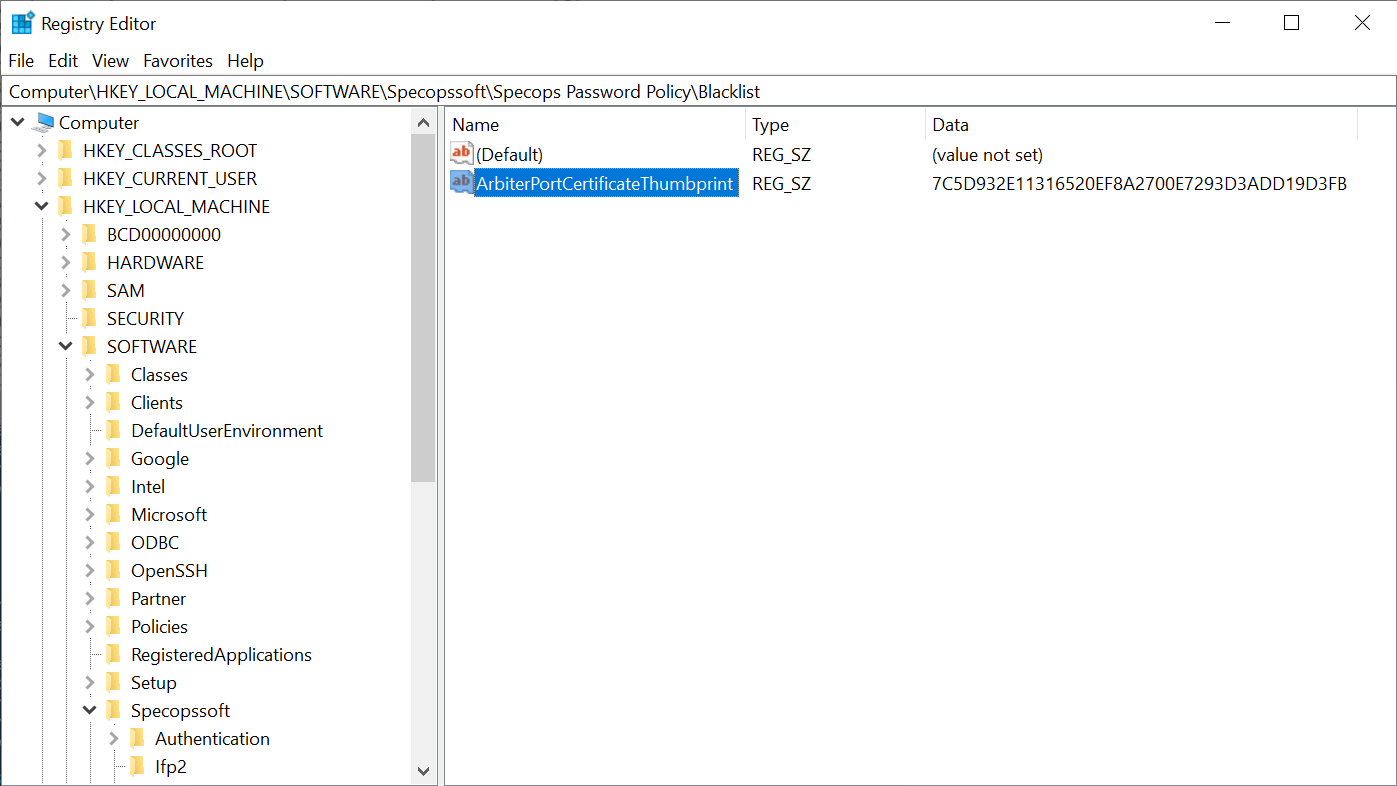Click the tree pane vertical scrollbar thumb

pos(423,309)
